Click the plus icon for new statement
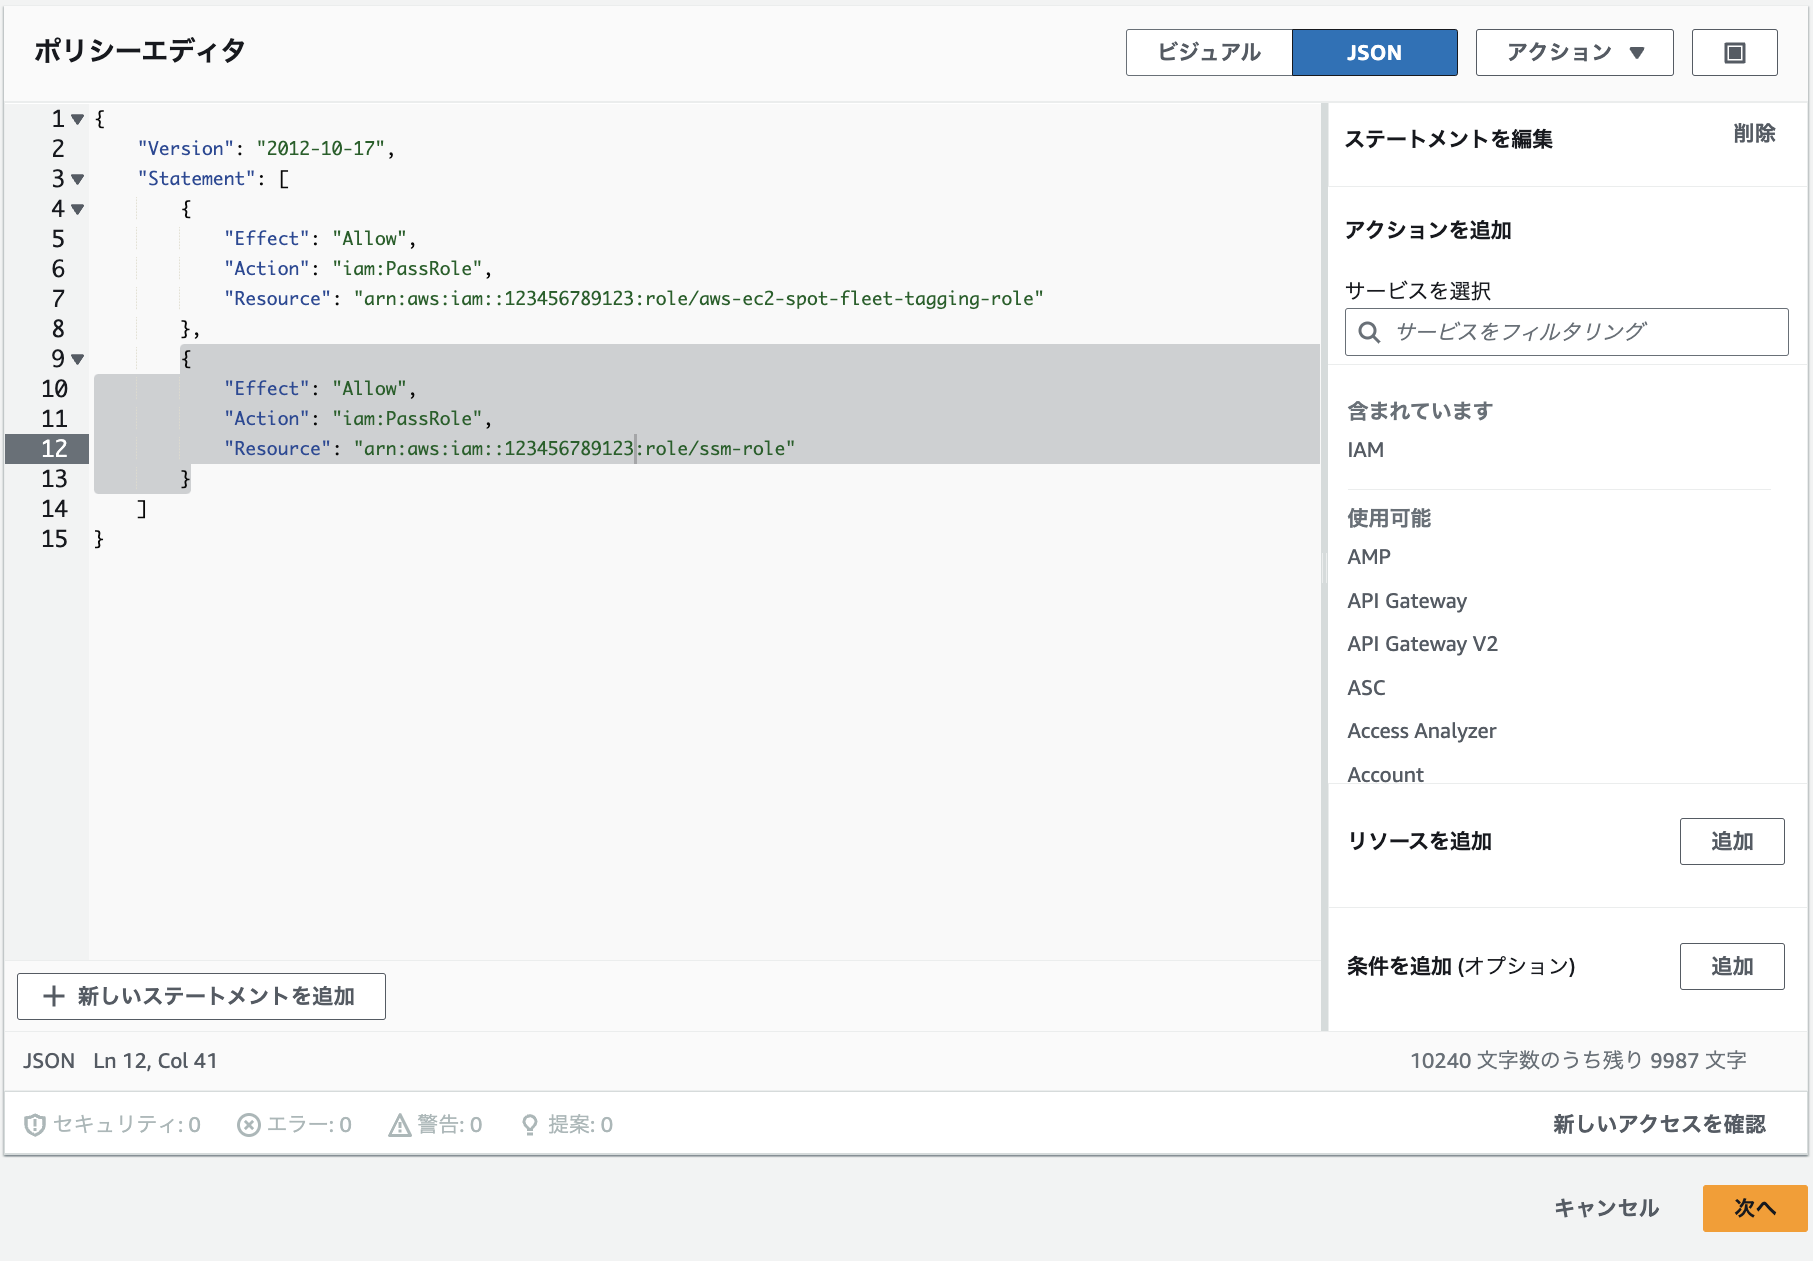1813x1261 pixels. pyautogui.click(x=54, y=996)
